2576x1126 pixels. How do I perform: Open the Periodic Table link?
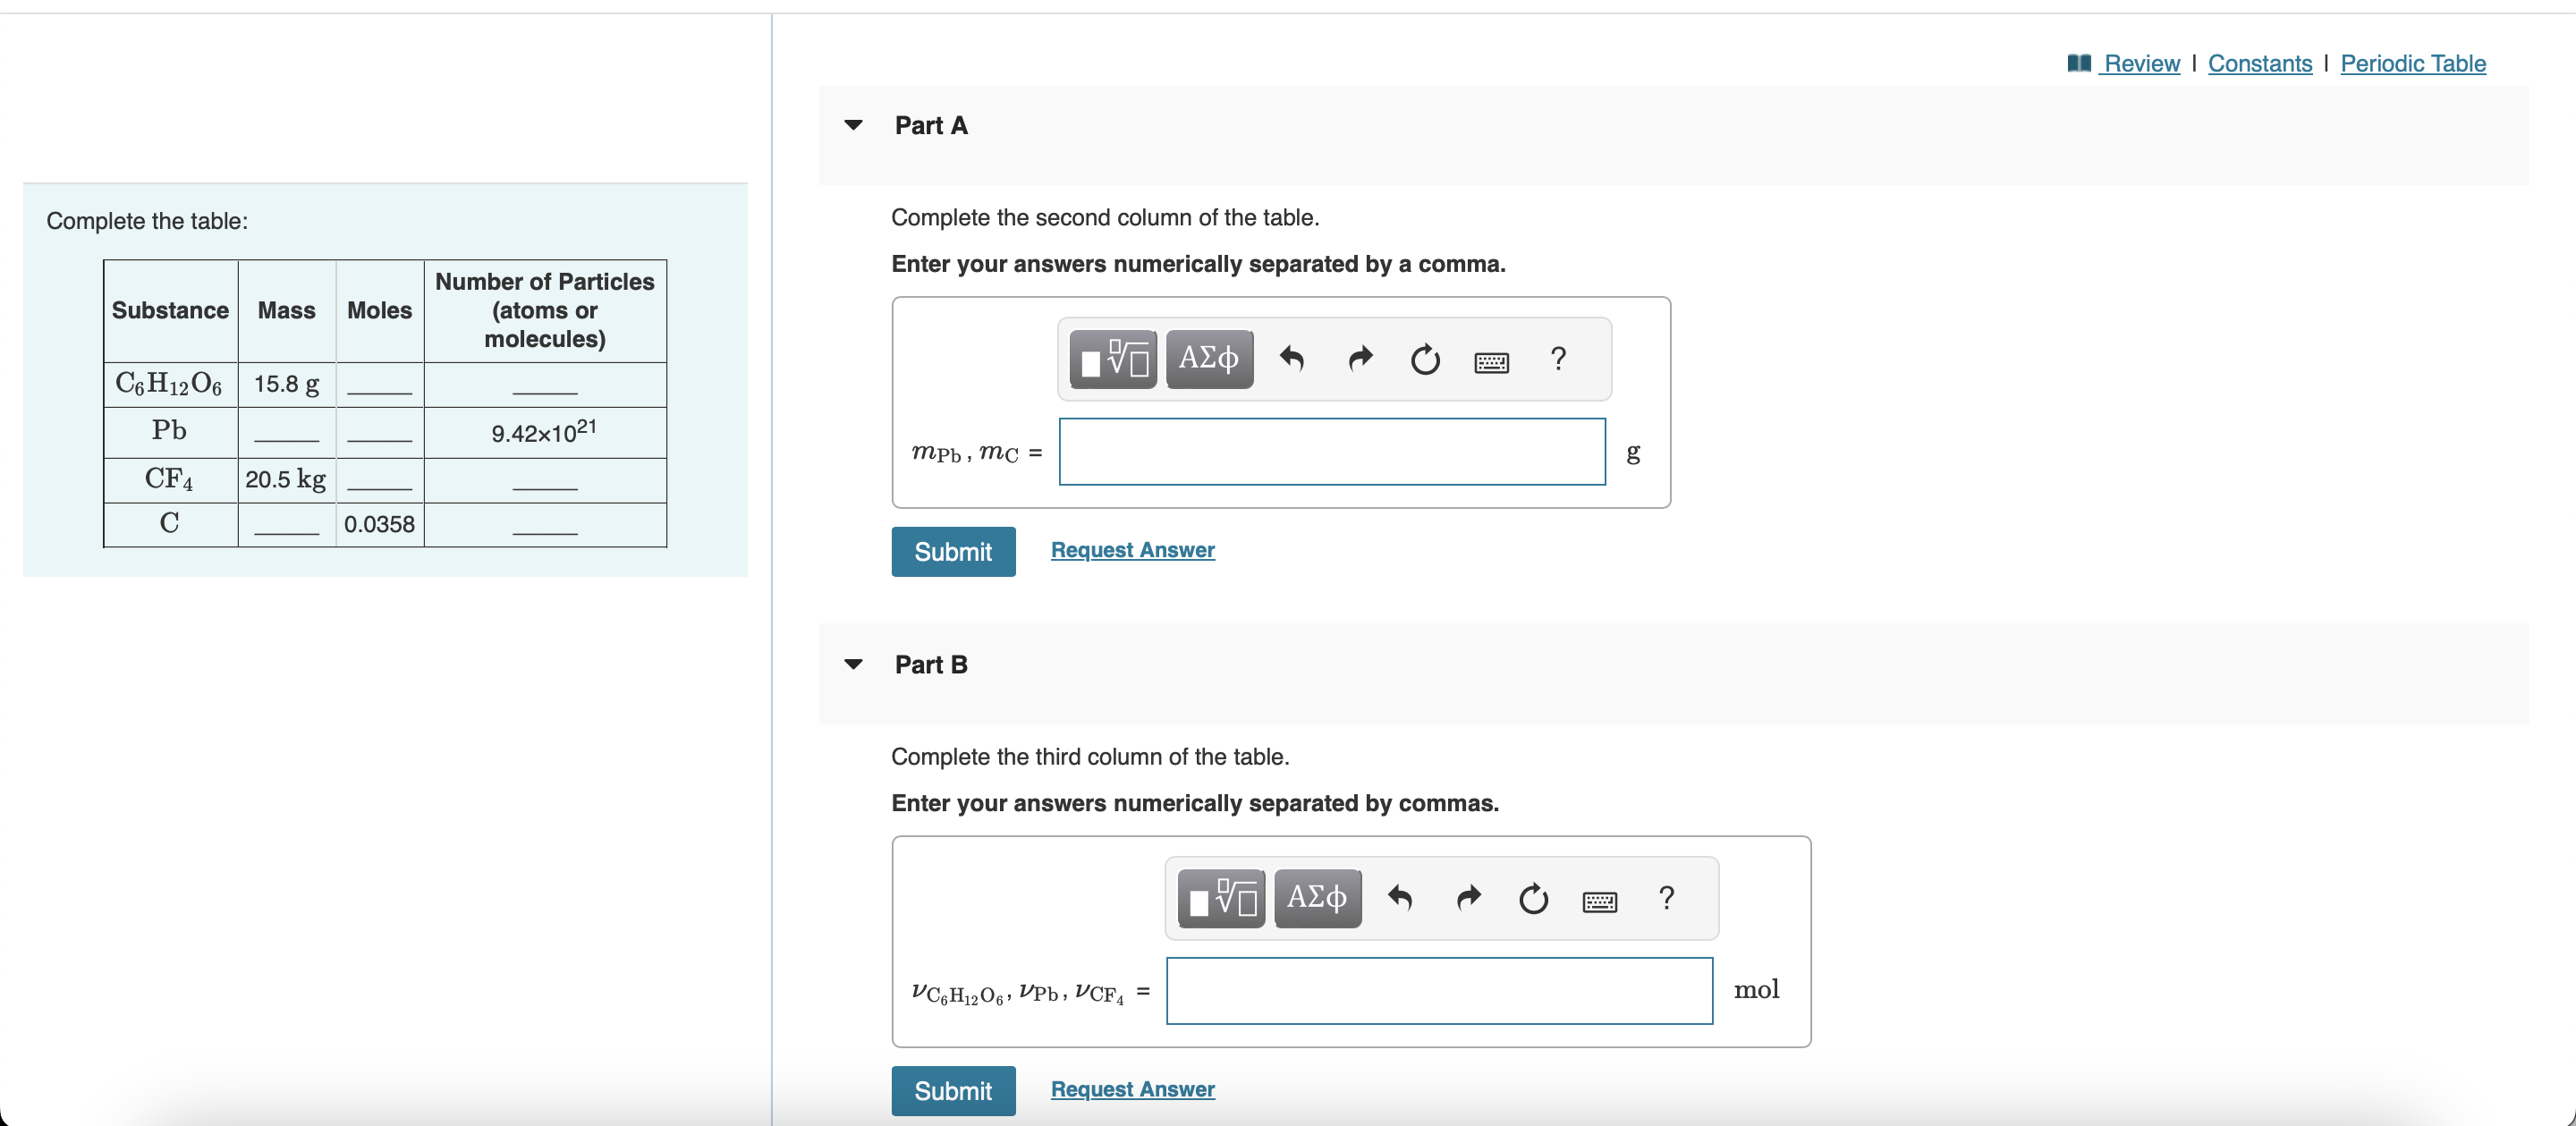click(x=2412, y=64)
